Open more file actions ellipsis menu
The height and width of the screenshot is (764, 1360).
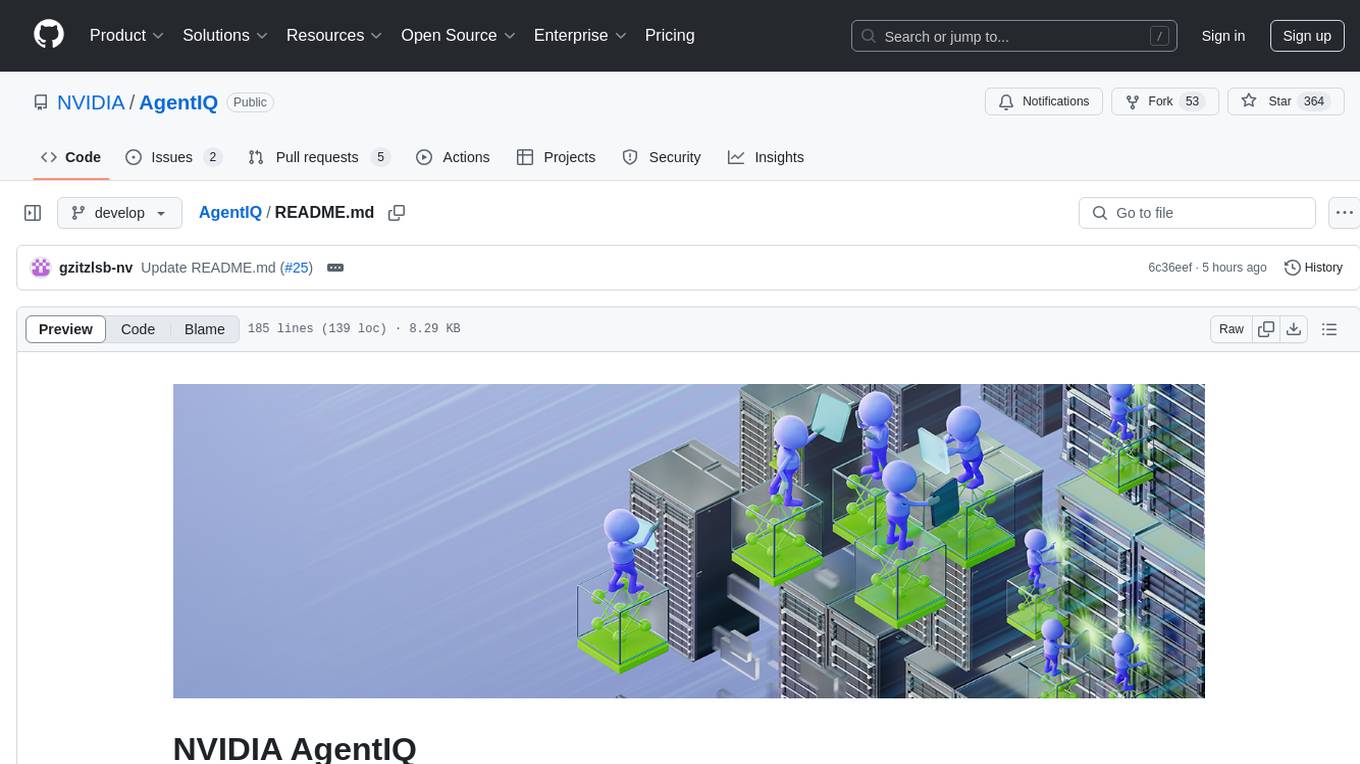pyautogui.click(x=1344, y=213)
